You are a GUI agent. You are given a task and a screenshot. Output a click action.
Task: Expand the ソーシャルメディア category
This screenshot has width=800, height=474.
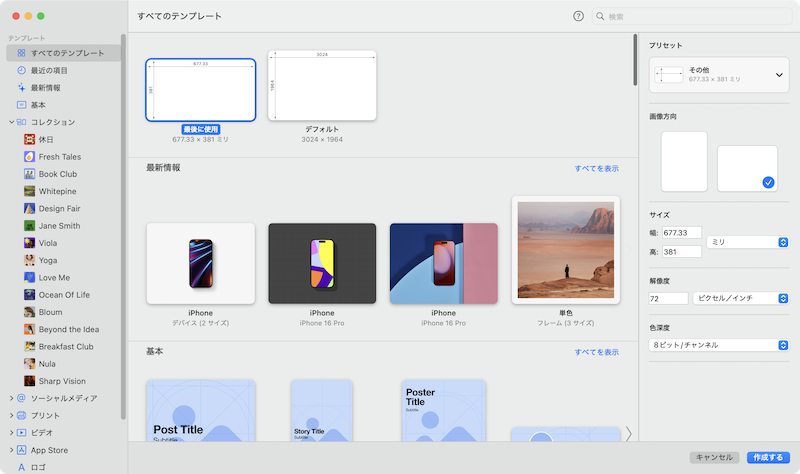tap(11, 398)
